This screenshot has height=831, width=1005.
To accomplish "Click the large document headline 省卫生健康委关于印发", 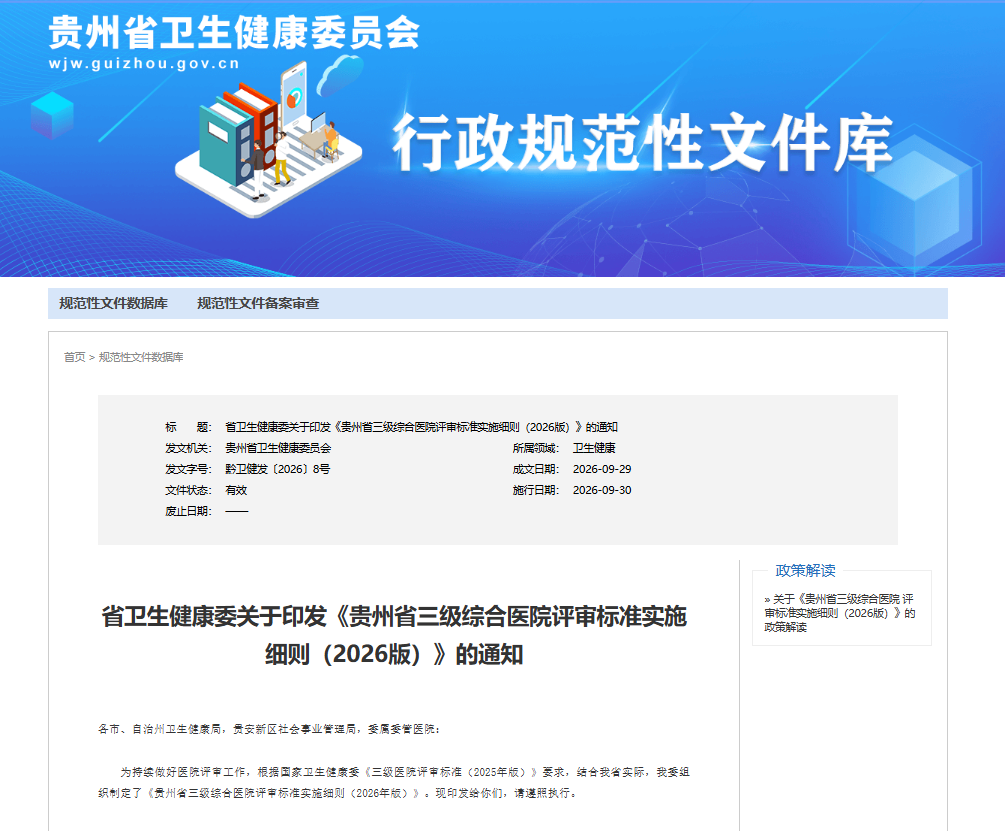I will tap(394, 635).
